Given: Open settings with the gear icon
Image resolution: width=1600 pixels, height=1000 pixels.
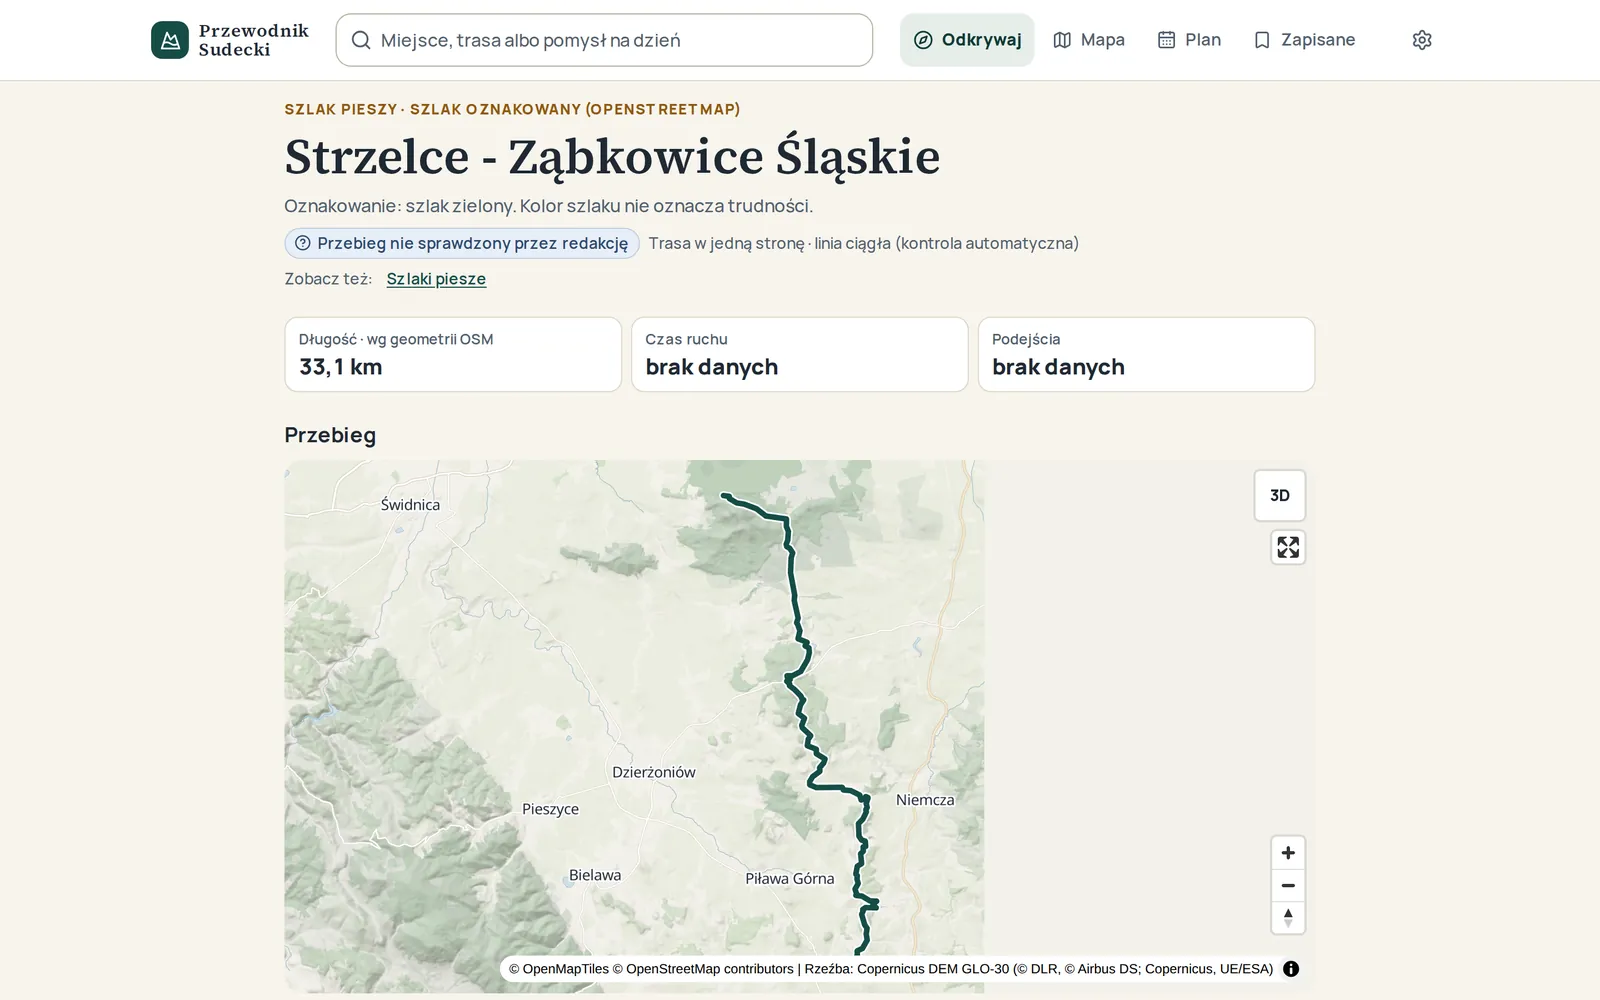Looking at the screenshot, I should coord(1422,40).
